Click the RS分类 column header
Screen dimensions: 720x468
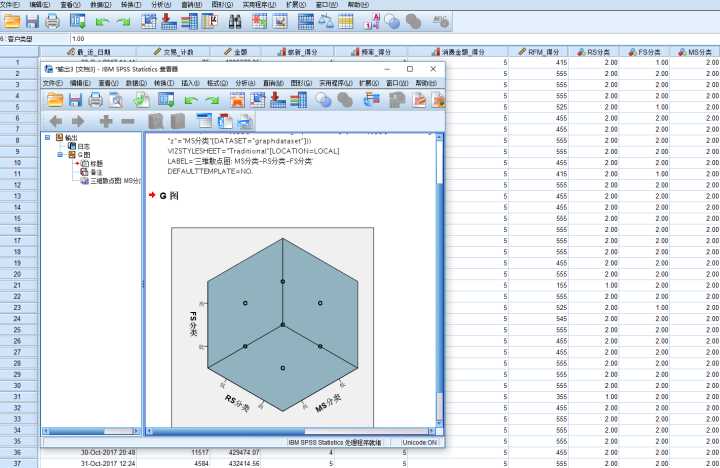point(594,52)
